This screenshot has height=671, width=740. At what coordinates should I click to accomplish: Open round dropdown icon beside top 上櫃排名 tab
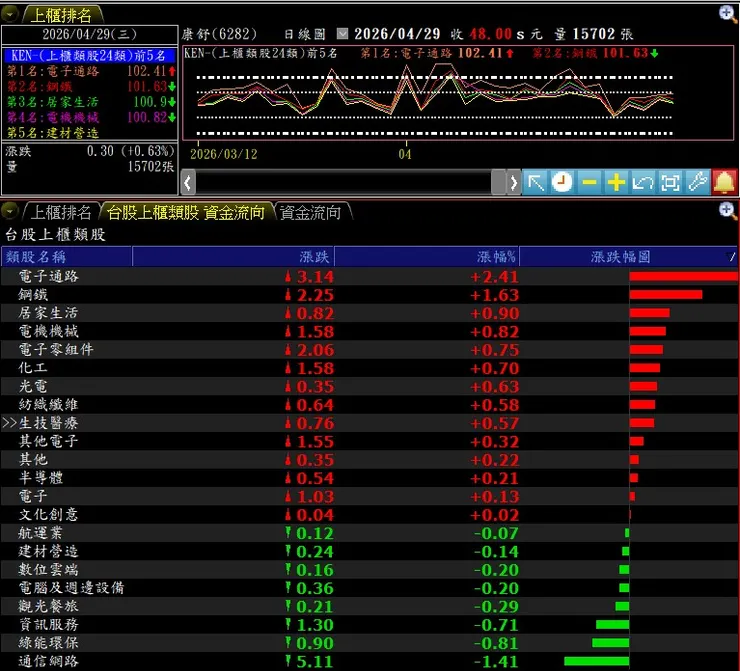pos(9,15)
